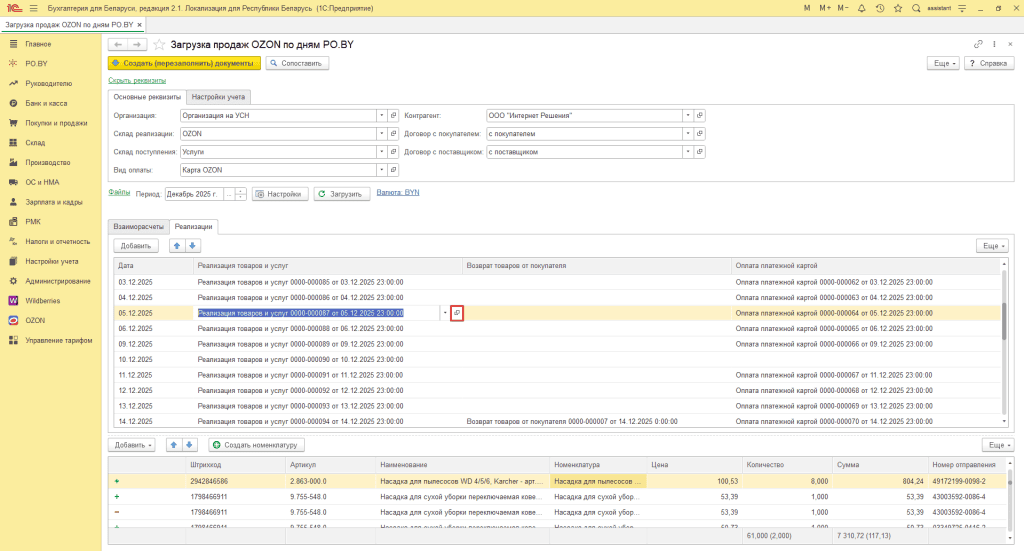Open Склад section in sidebar
The image size is (1024, 551).
pos(35,142)
